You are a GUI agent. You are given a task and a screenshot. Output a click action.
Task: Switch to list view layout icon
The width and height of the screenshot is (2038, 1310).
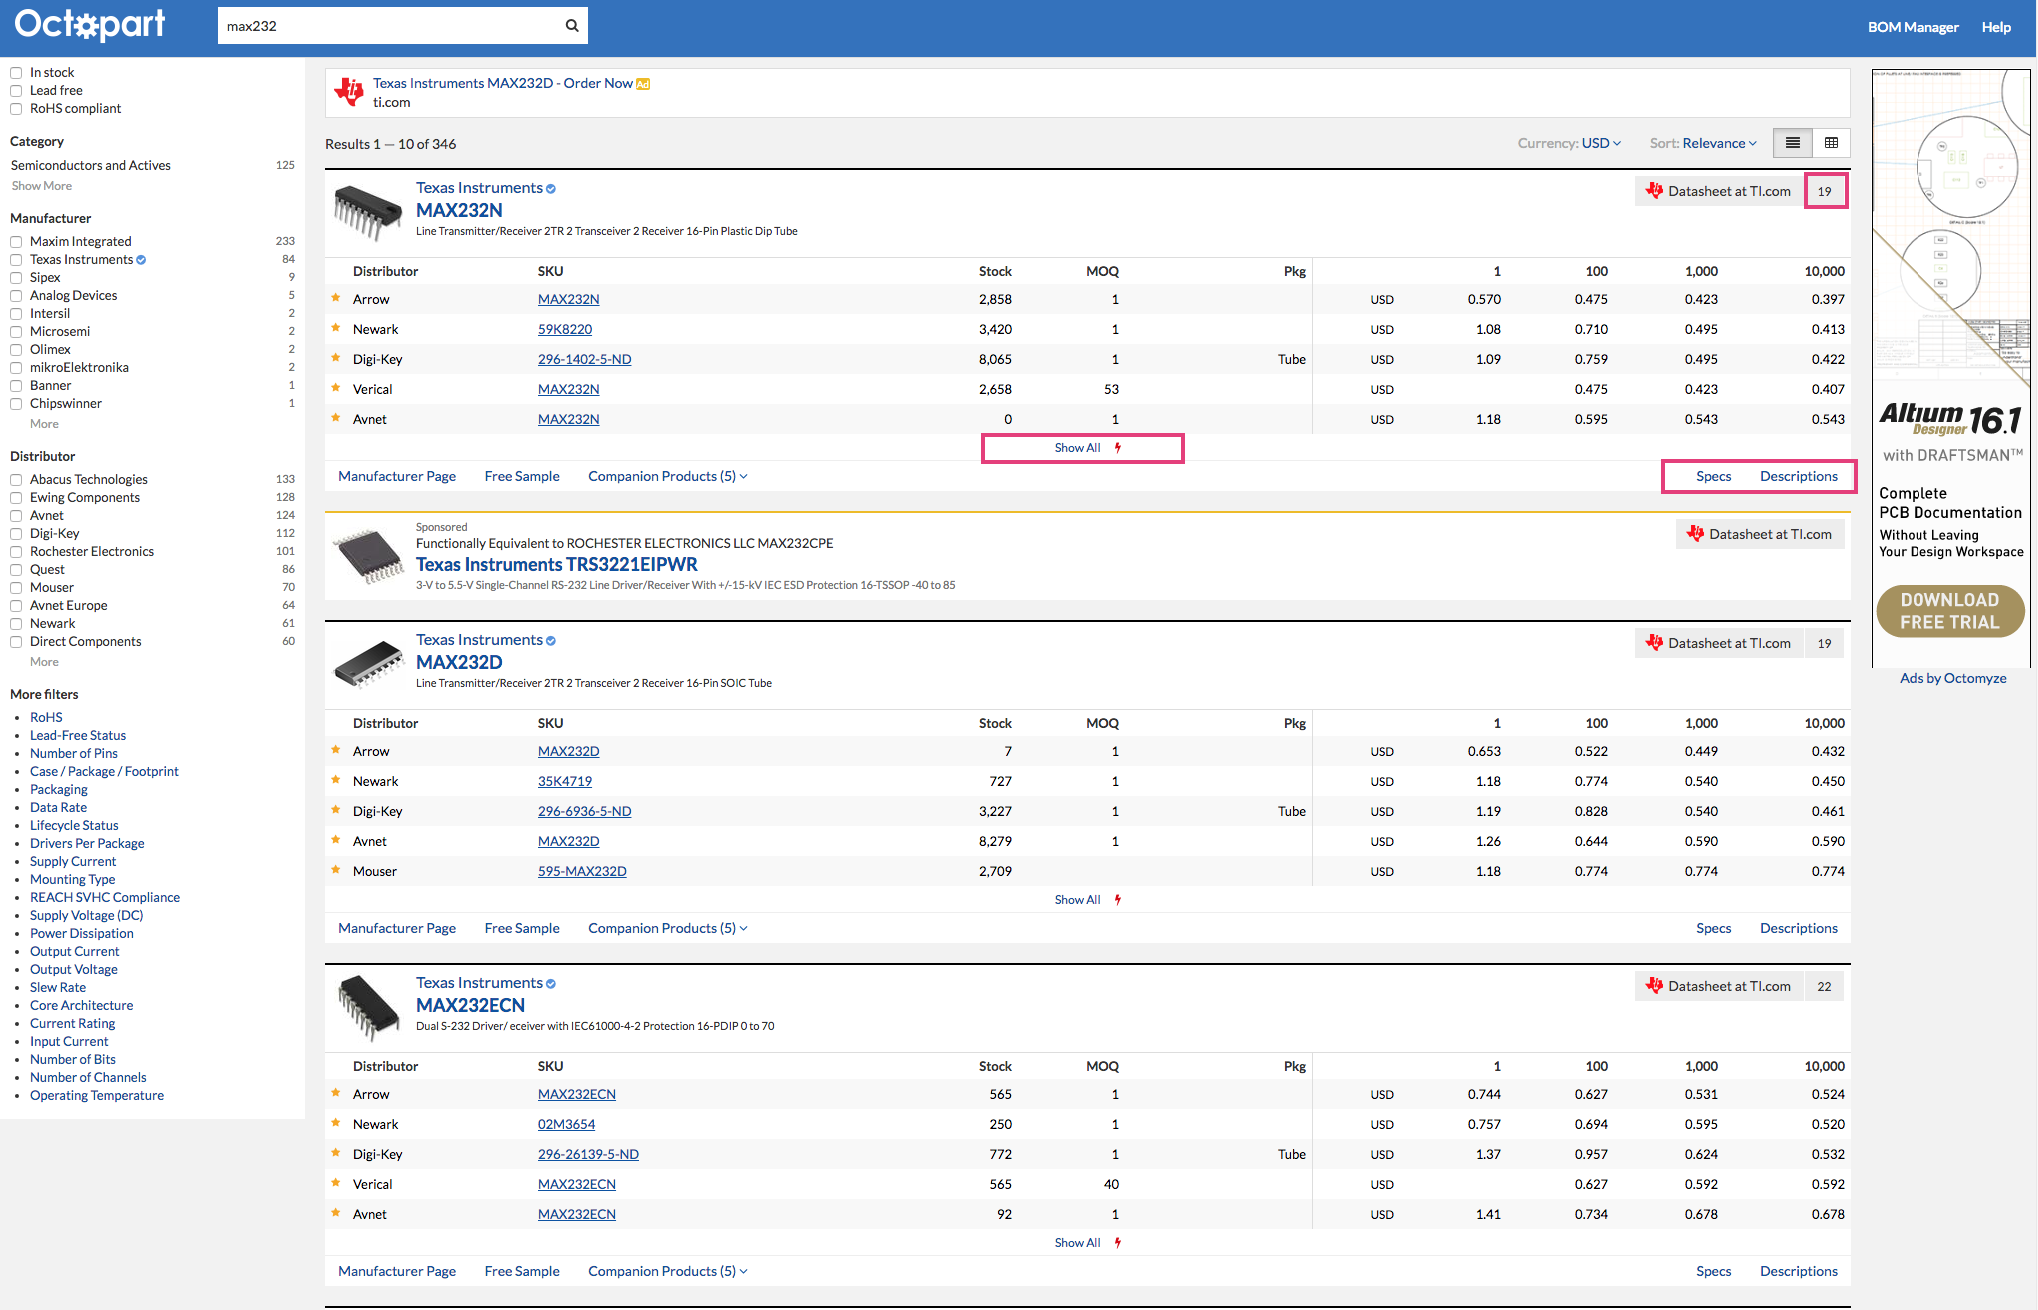[1793, 143]
